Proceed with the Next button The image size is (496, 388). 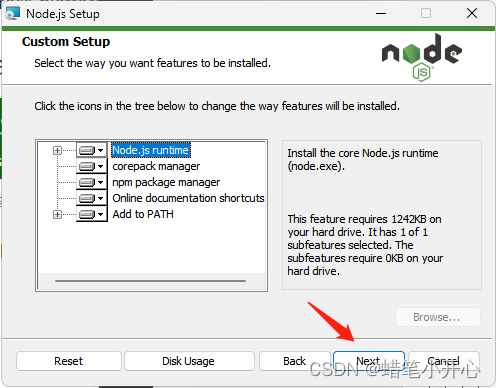click(x=369, y=361)
